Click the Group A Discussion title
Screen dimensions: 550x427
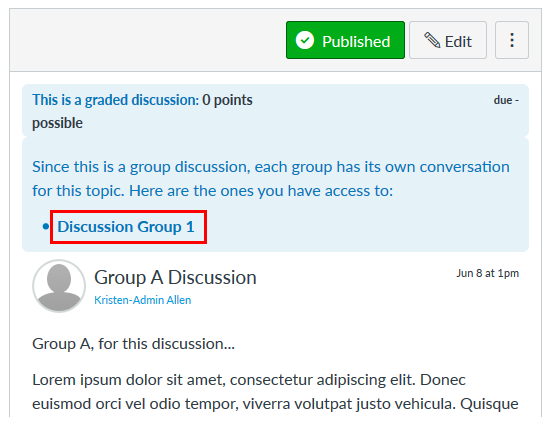(175, 277)
